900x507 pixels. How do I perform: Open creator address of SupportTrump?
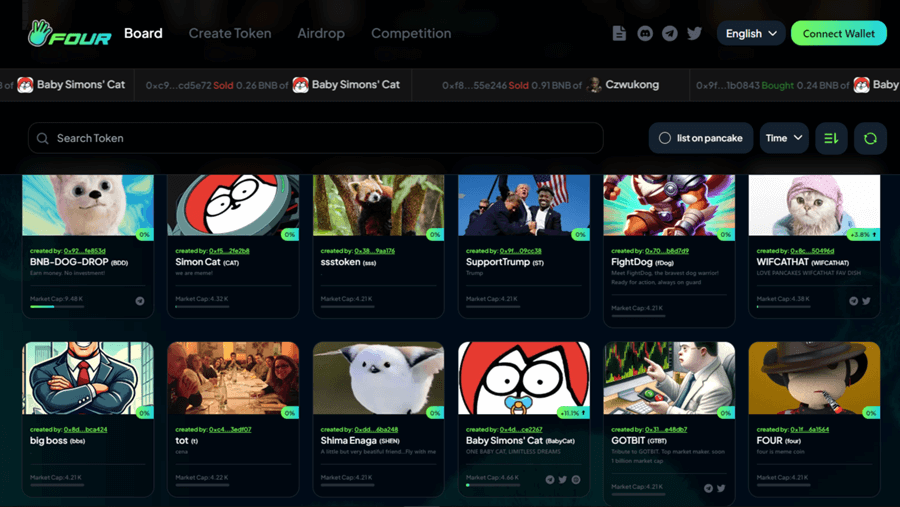click(520, 251)
